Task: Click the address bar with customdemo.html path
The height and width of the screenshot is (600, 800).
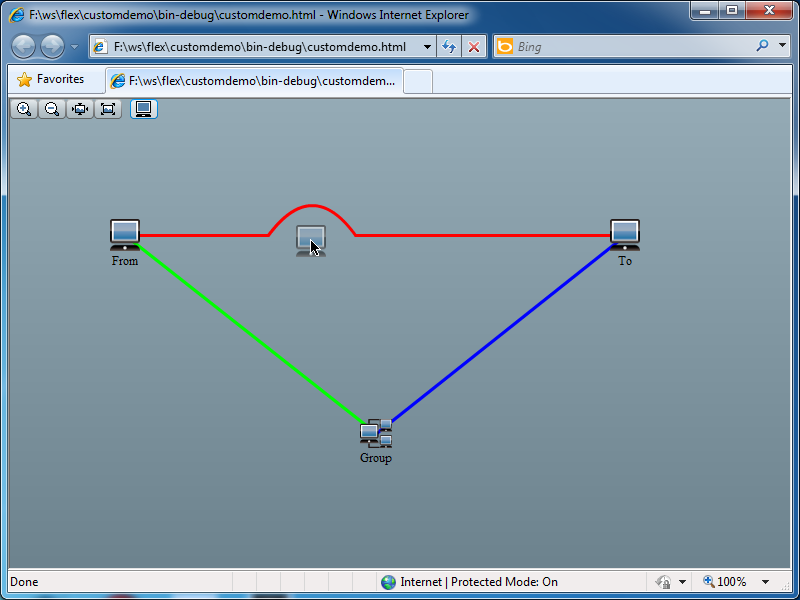Action: tap(263, 47)
